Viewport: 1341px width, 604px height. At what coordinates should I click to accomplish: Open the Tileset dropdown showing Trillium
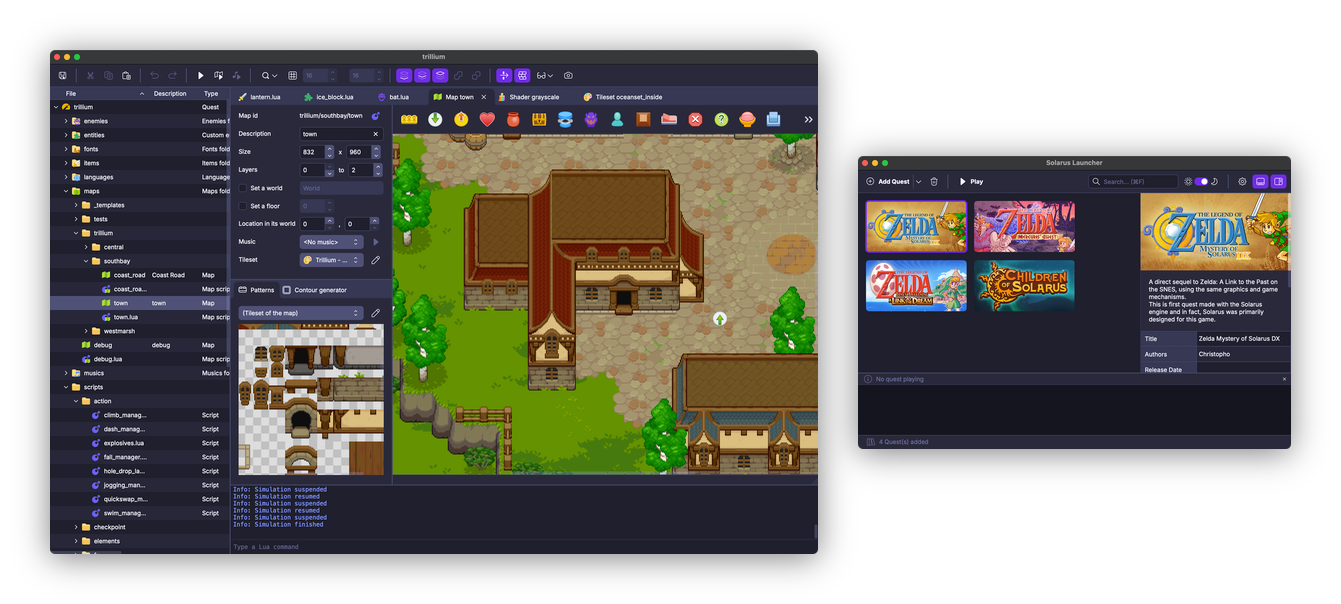pyautogui.click(x=330, y=259)
